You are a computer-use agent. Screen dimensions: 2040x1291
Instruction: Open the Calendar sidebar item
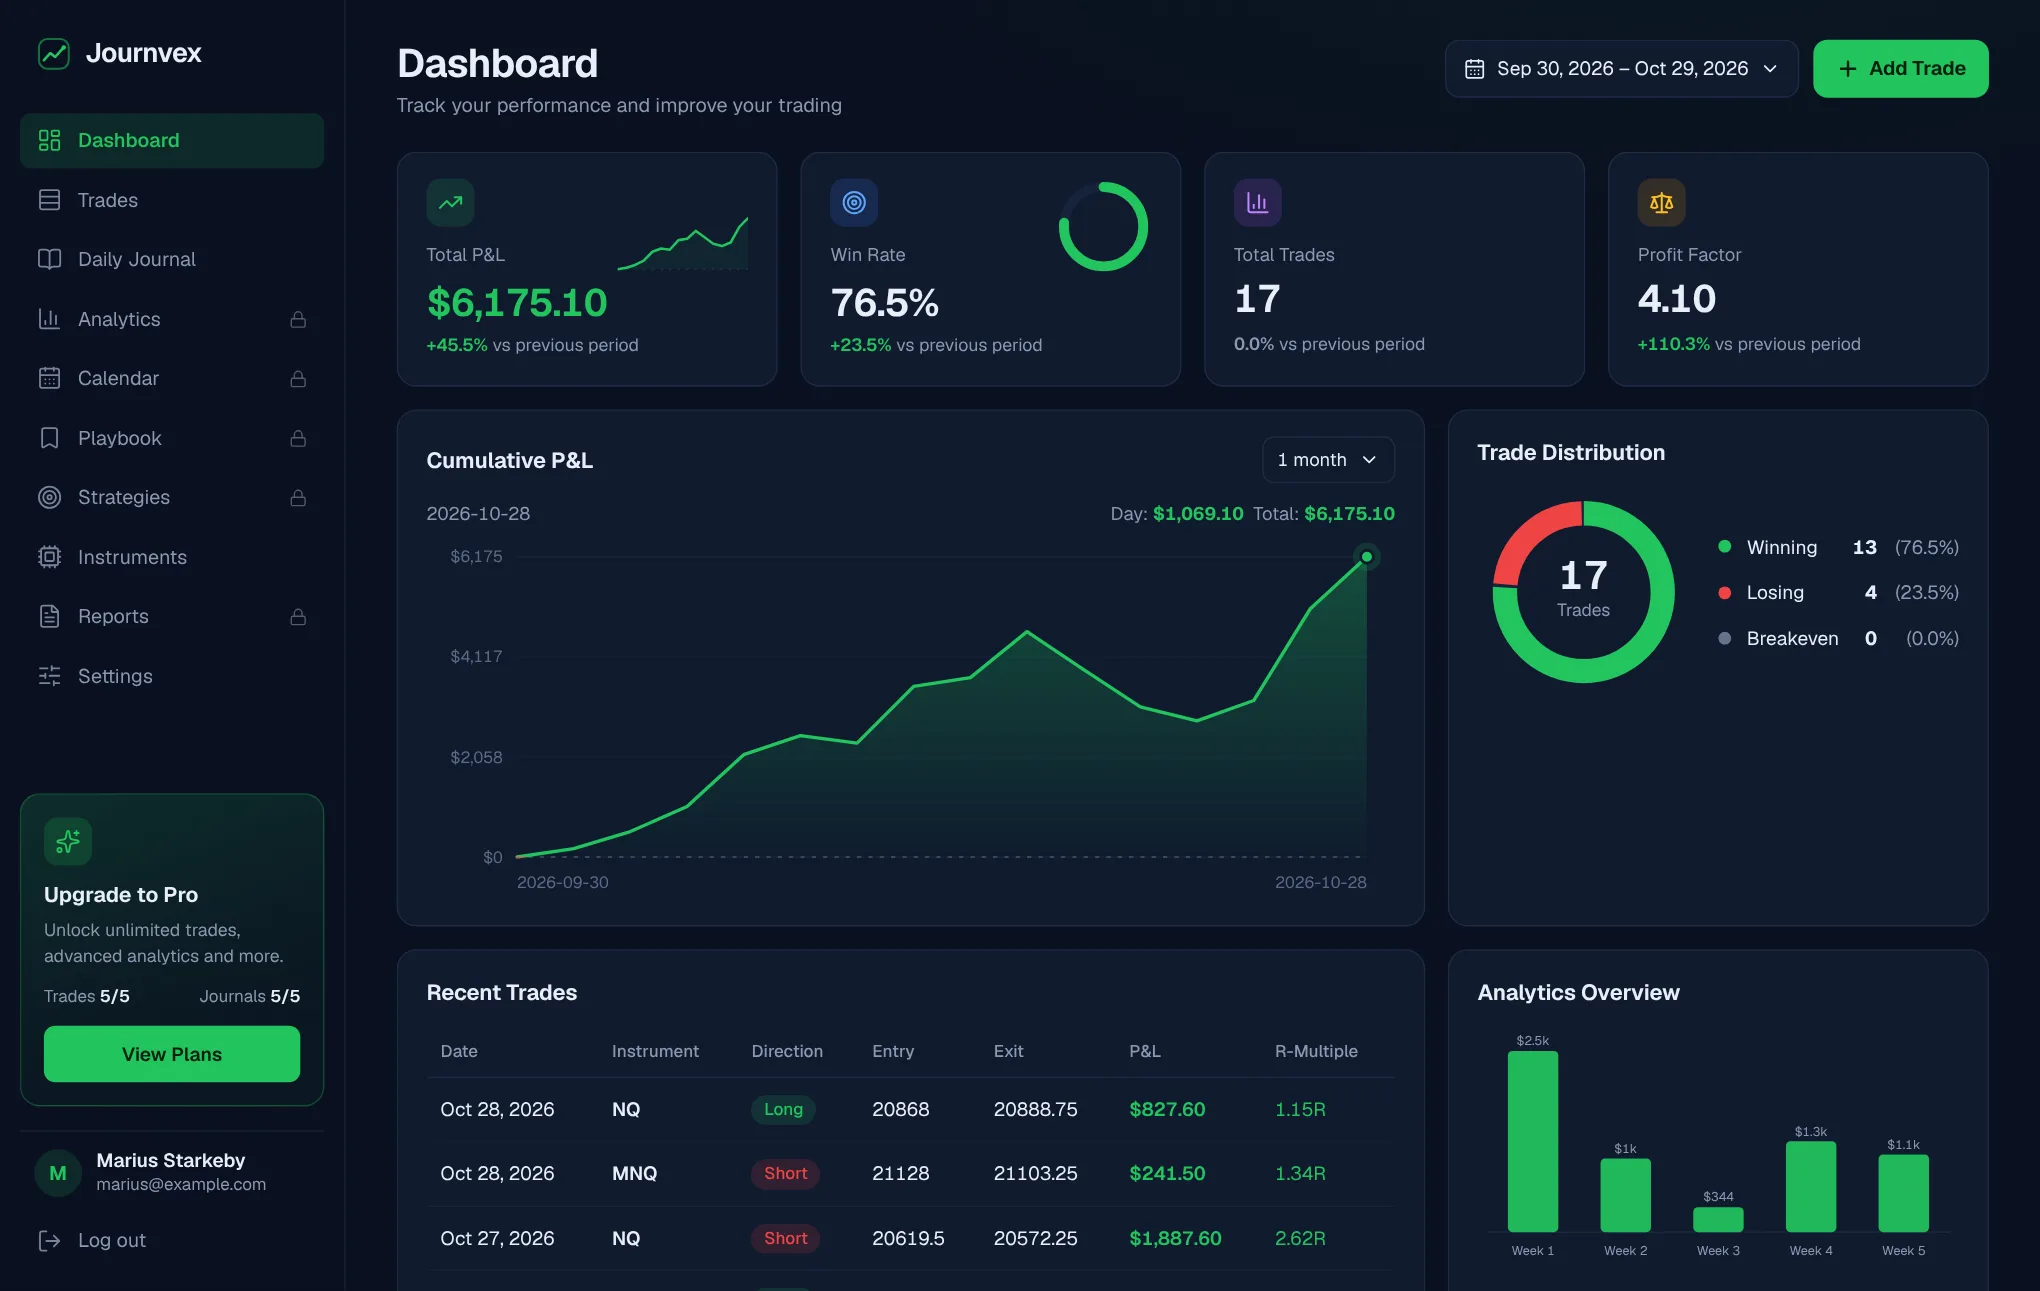(x=172, y=379)
